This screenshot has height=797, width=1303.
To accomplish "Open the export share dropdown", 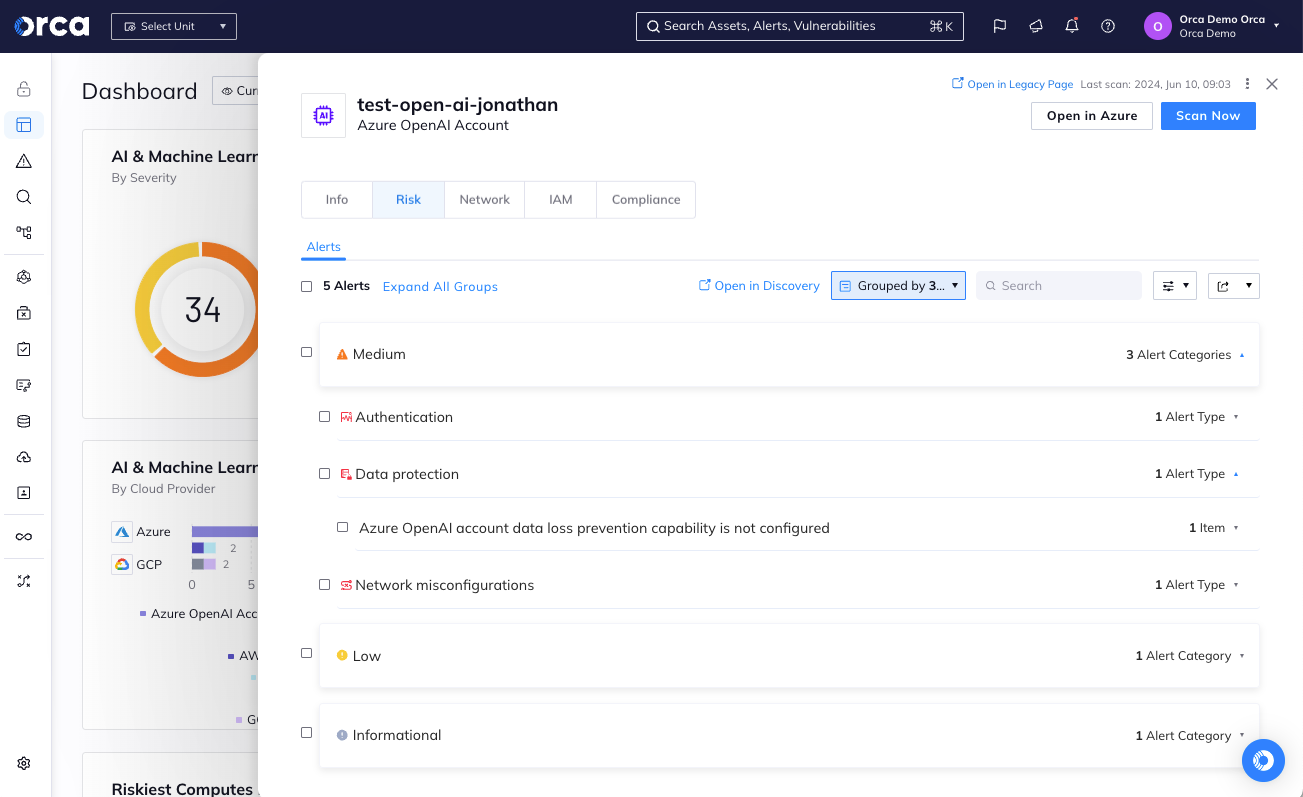I will click(1234, 286).
